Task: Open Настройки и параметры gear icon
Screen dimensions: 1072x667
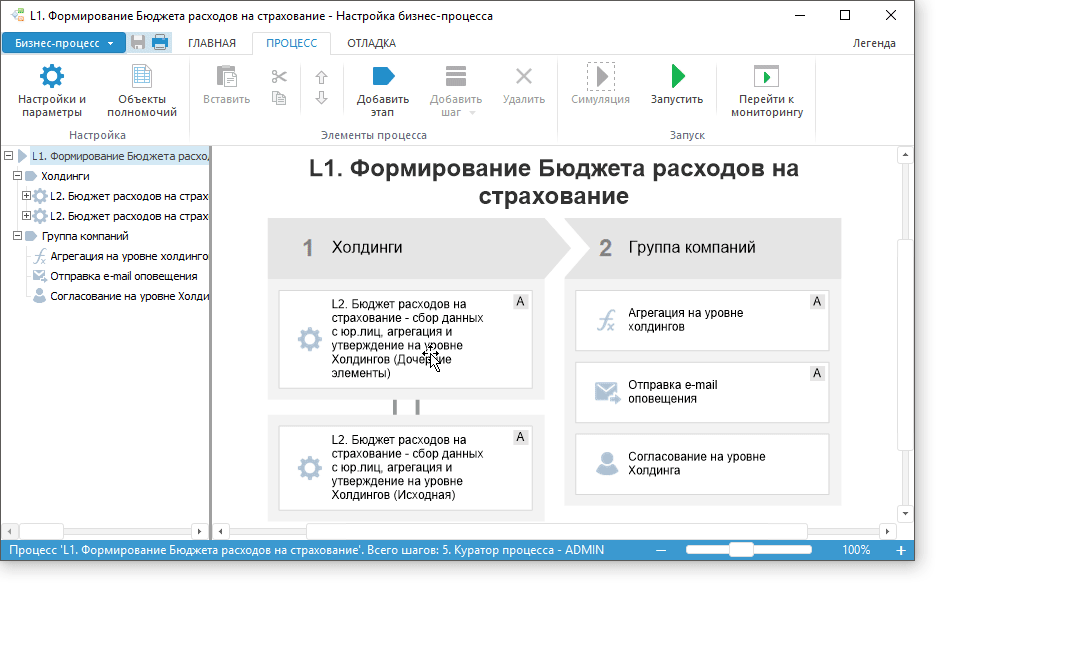Action: pos(51,77)
